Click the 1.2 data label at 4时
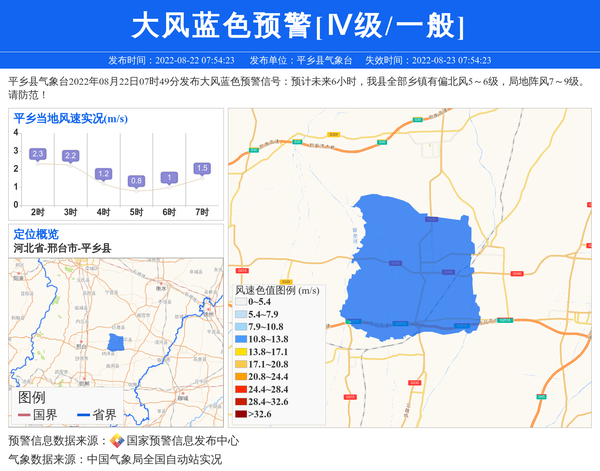Viewport: 600px width, 471px height. (x=104, y=174)
